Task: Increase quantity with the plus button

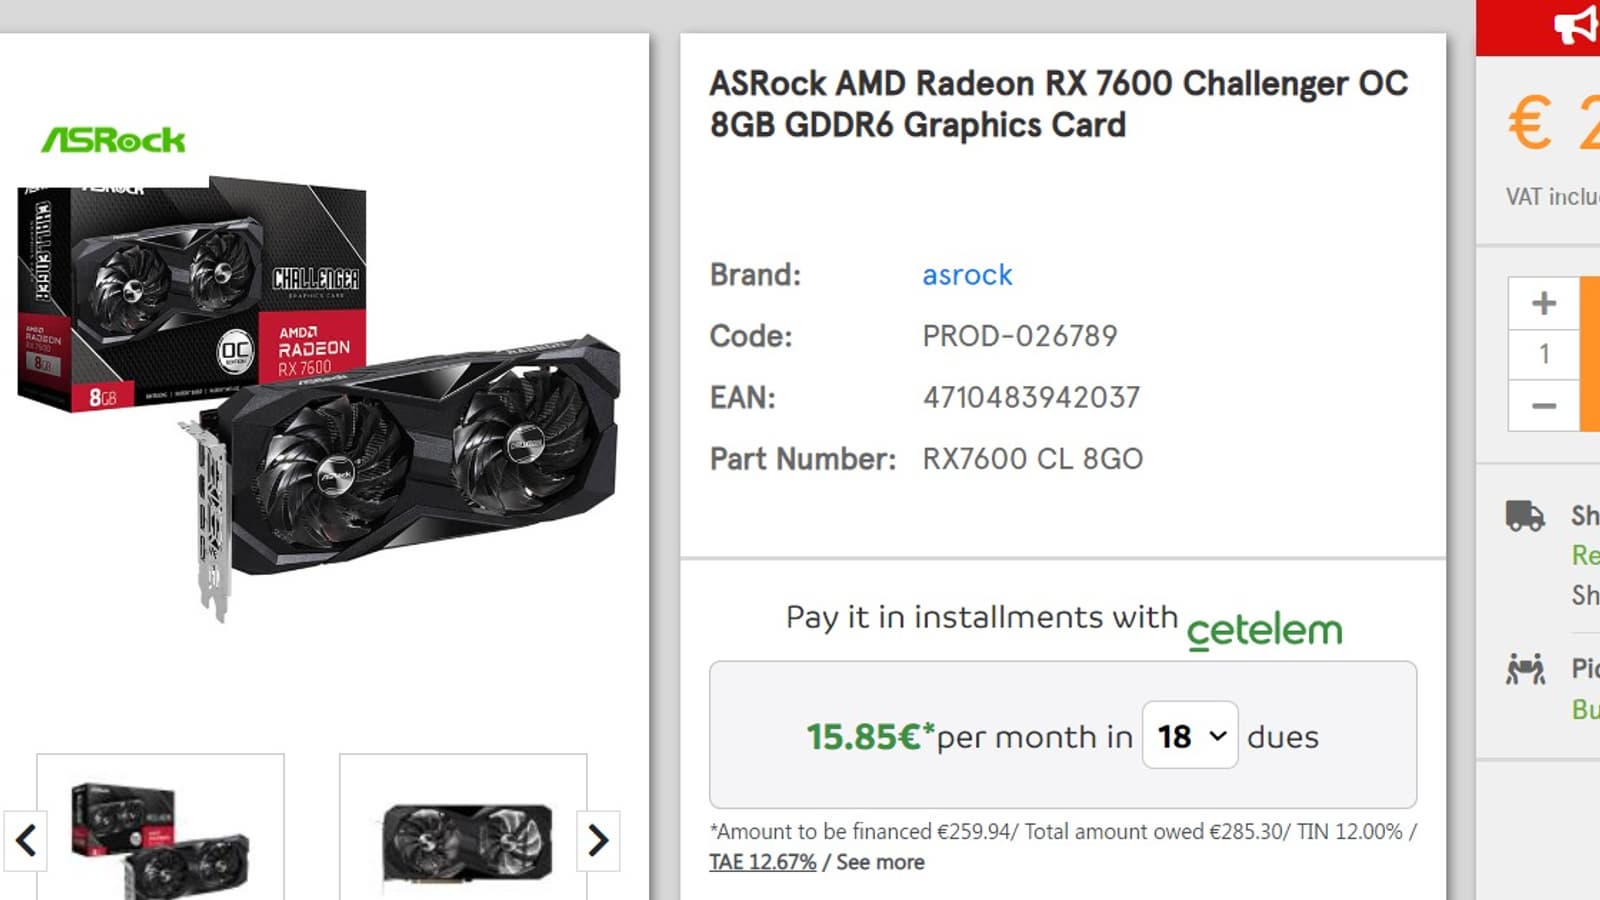Action: pyautogui.click(x=1543, y=303)
